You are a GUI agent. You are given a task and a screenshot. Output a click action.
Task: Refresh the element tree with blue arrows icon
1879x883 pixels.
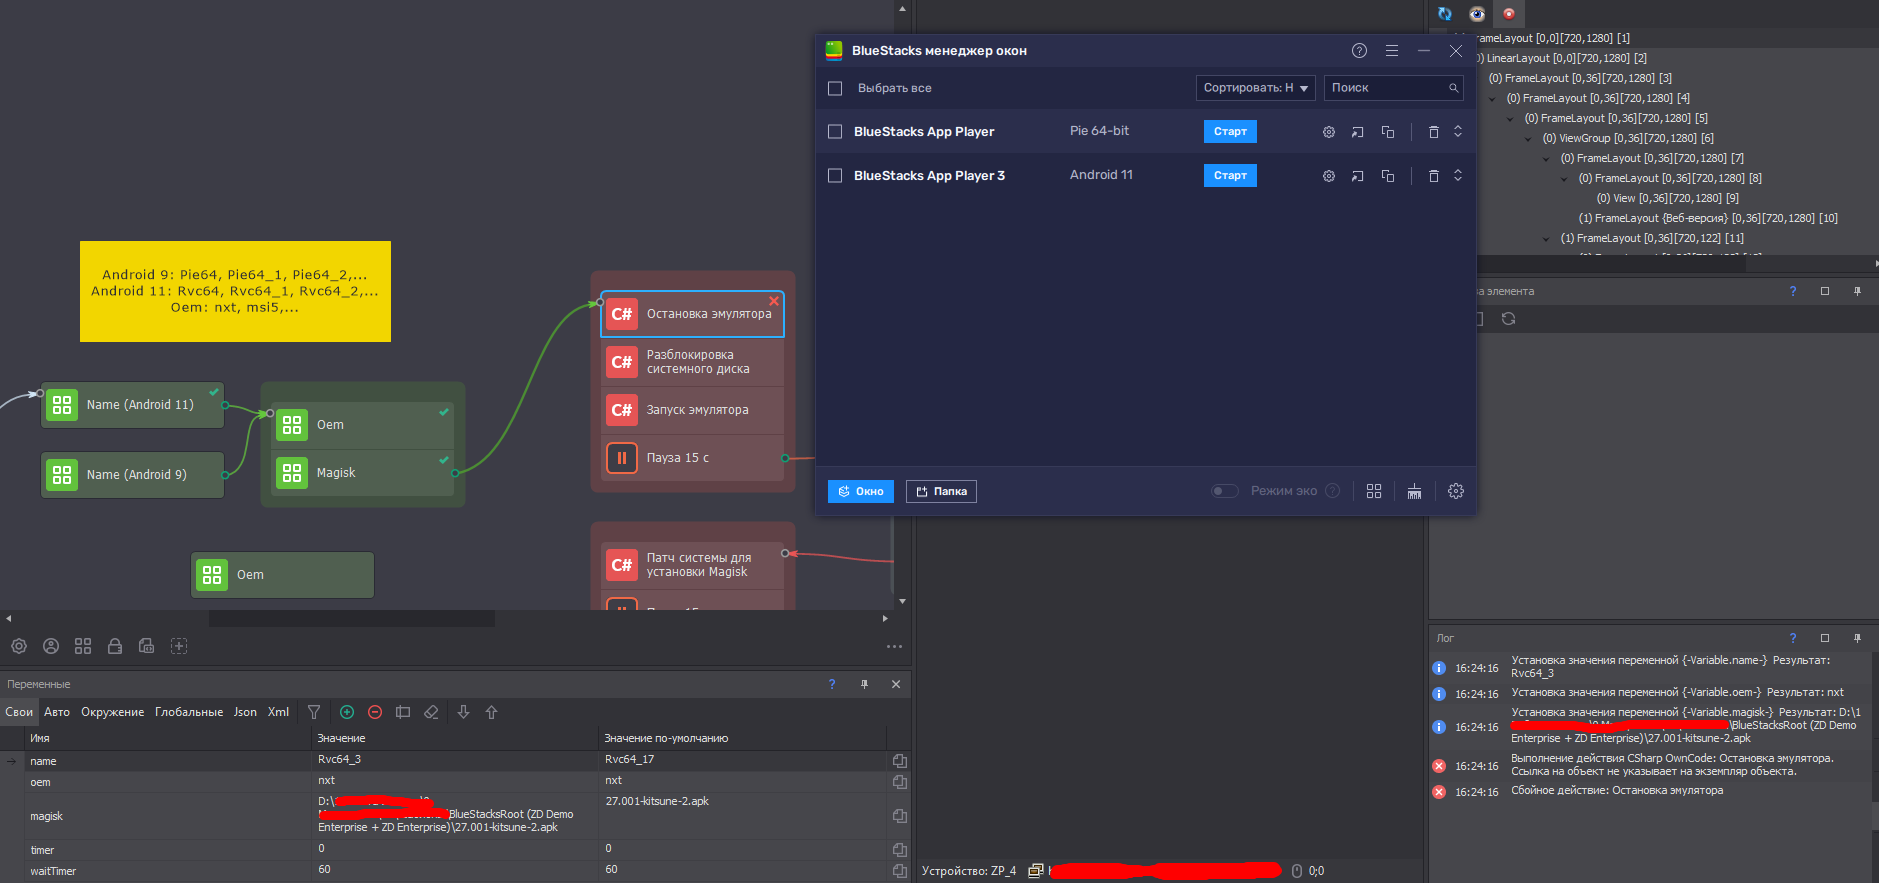pyautogui.click(x=1445, y=13)
